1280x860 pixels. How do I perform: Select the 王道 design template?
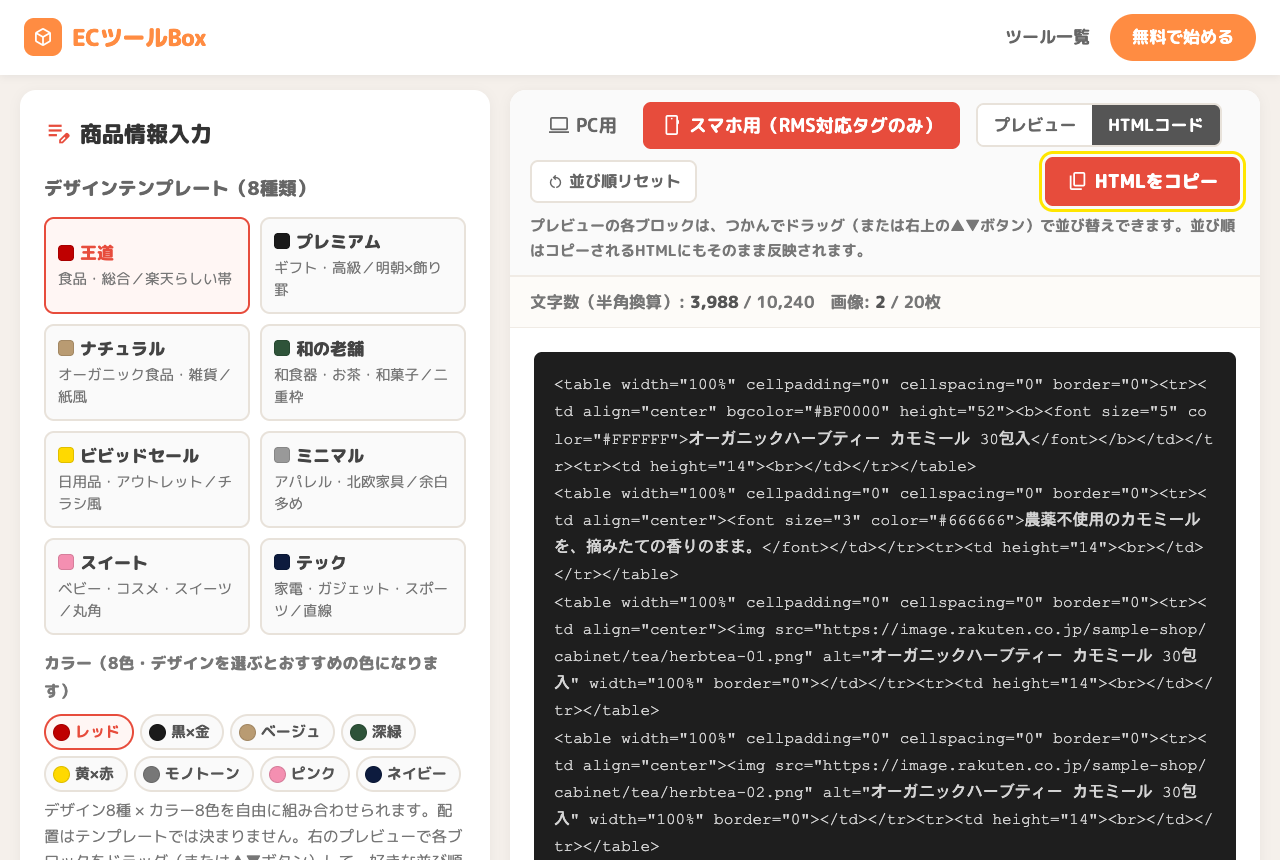coord(147,265)
